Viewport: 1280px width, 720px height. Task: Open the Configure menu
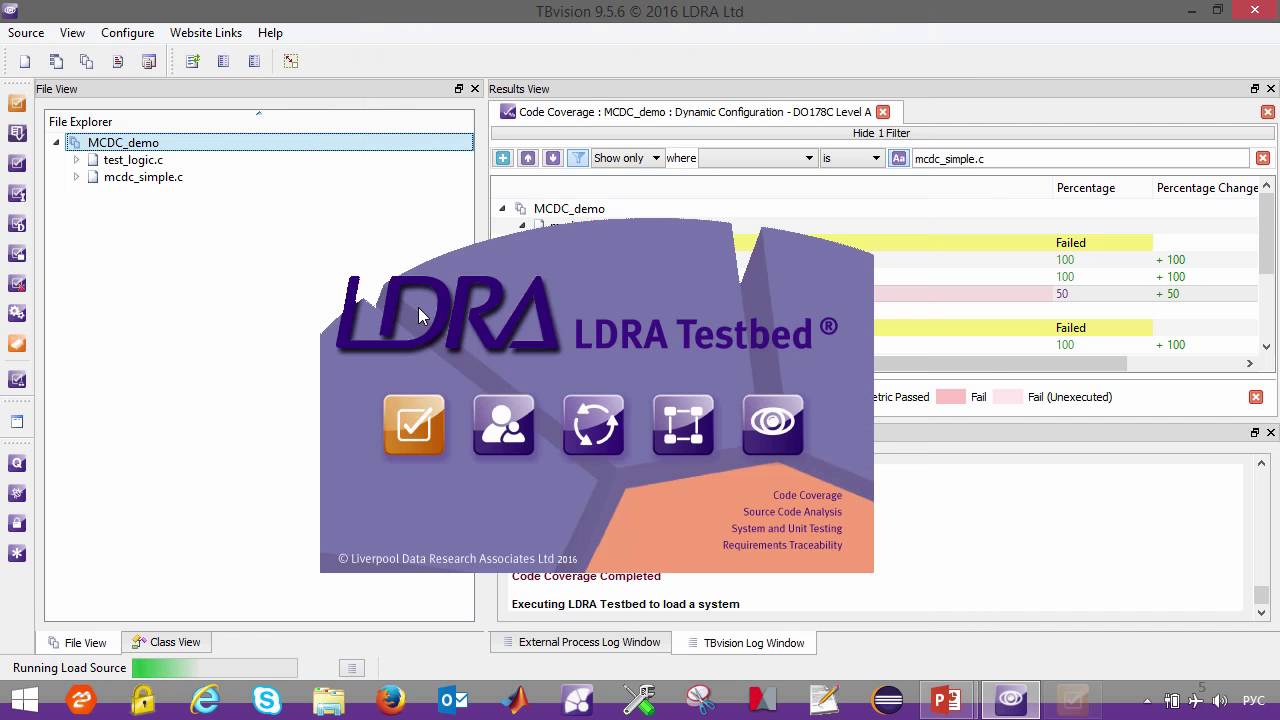[x=127, y=33]
